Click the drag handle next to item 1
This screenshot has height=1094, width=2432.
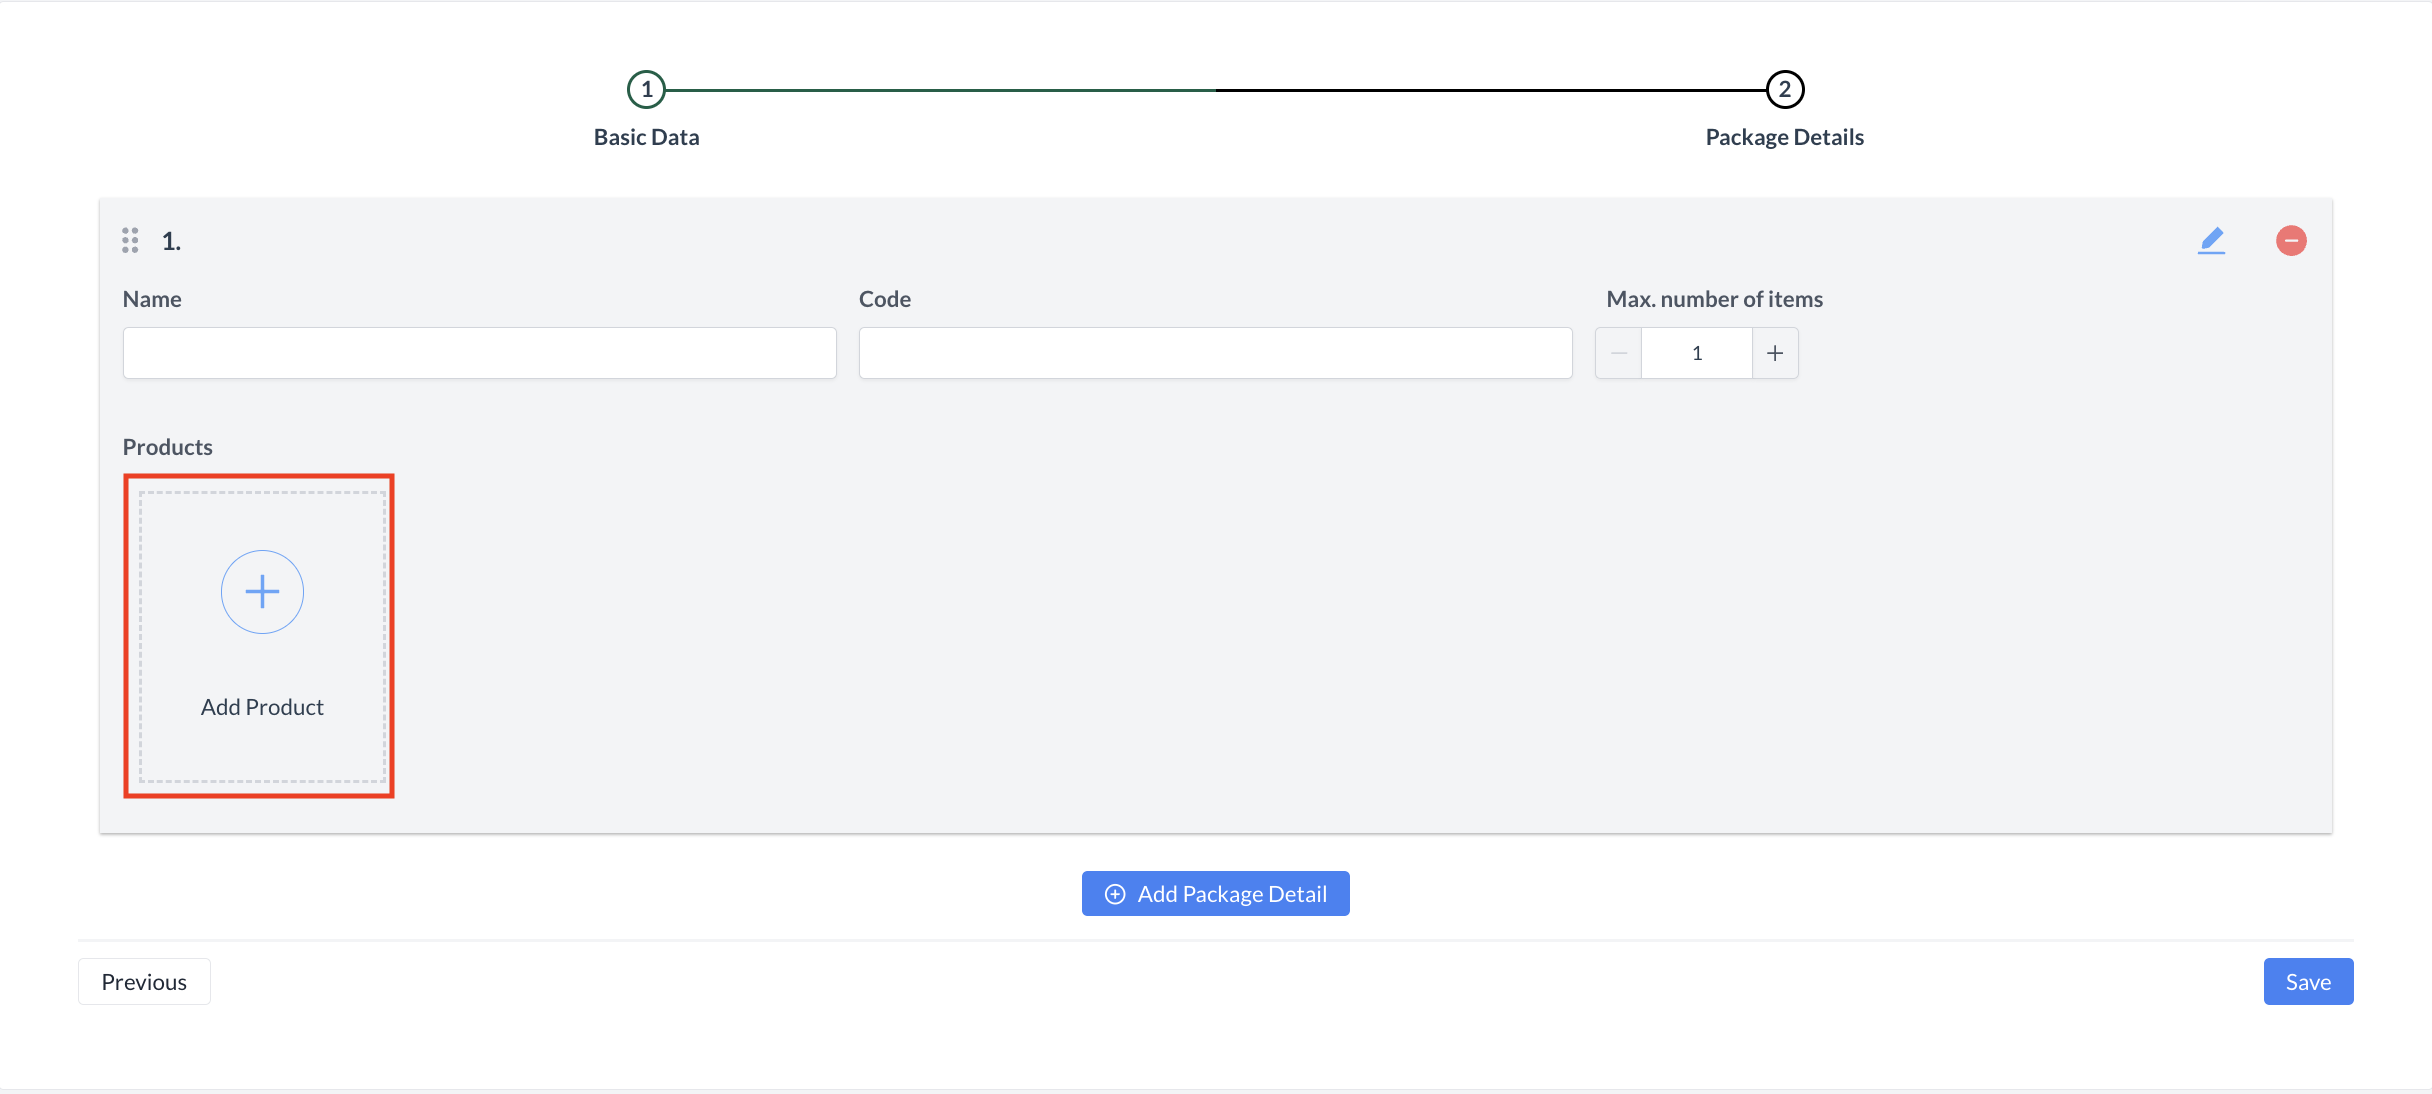130,240
